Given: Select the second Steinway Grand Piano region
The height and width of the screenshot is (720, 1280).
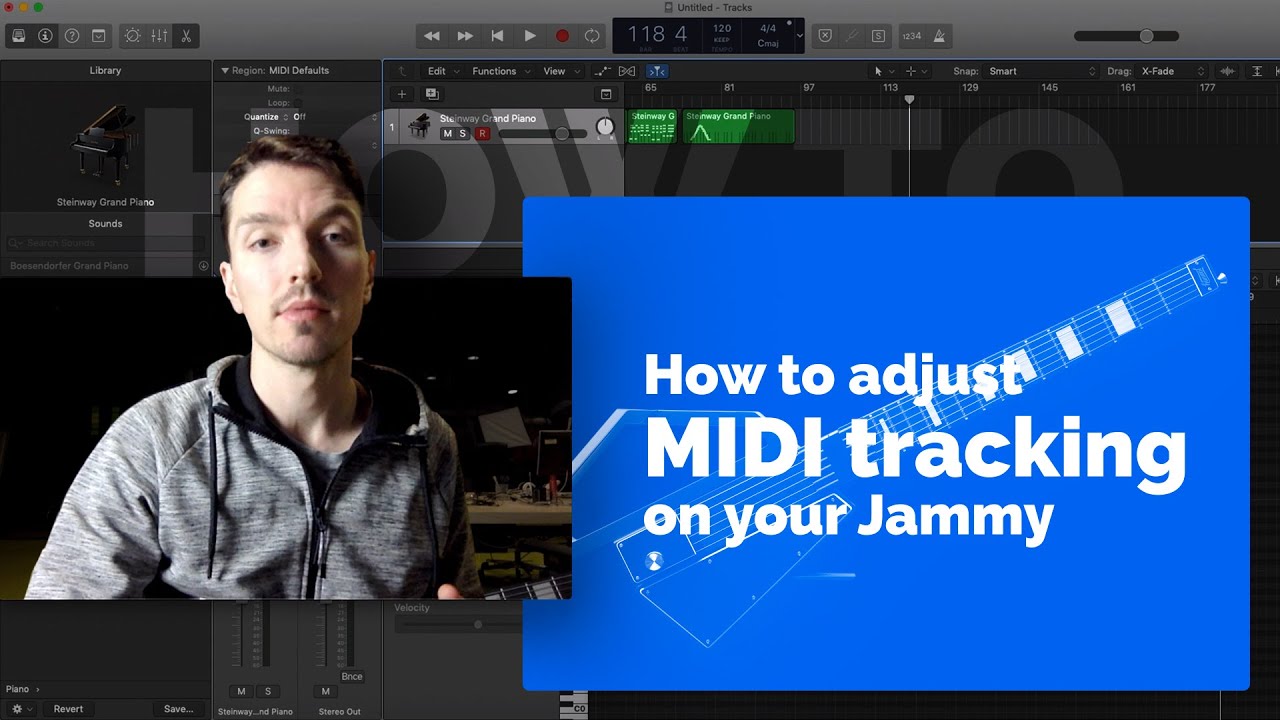Looking at the screenshot, I should [738, 126].
